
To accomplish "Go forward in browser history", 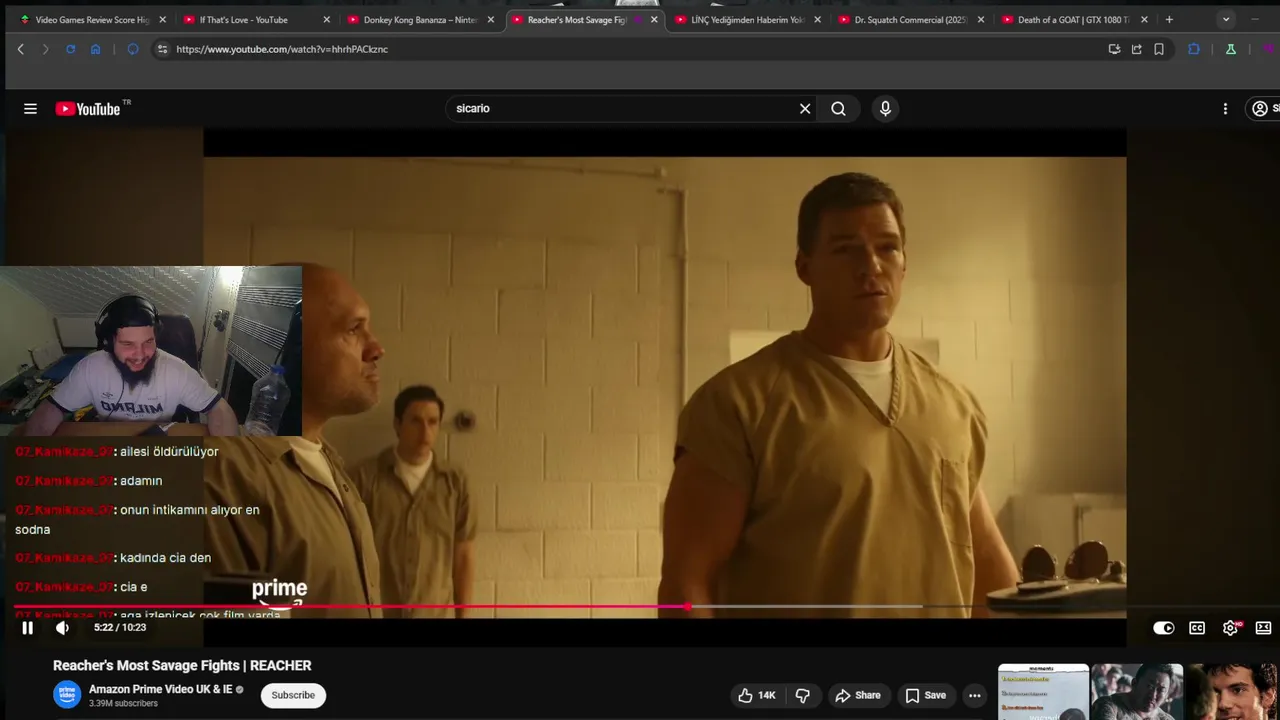I will 45,49.
